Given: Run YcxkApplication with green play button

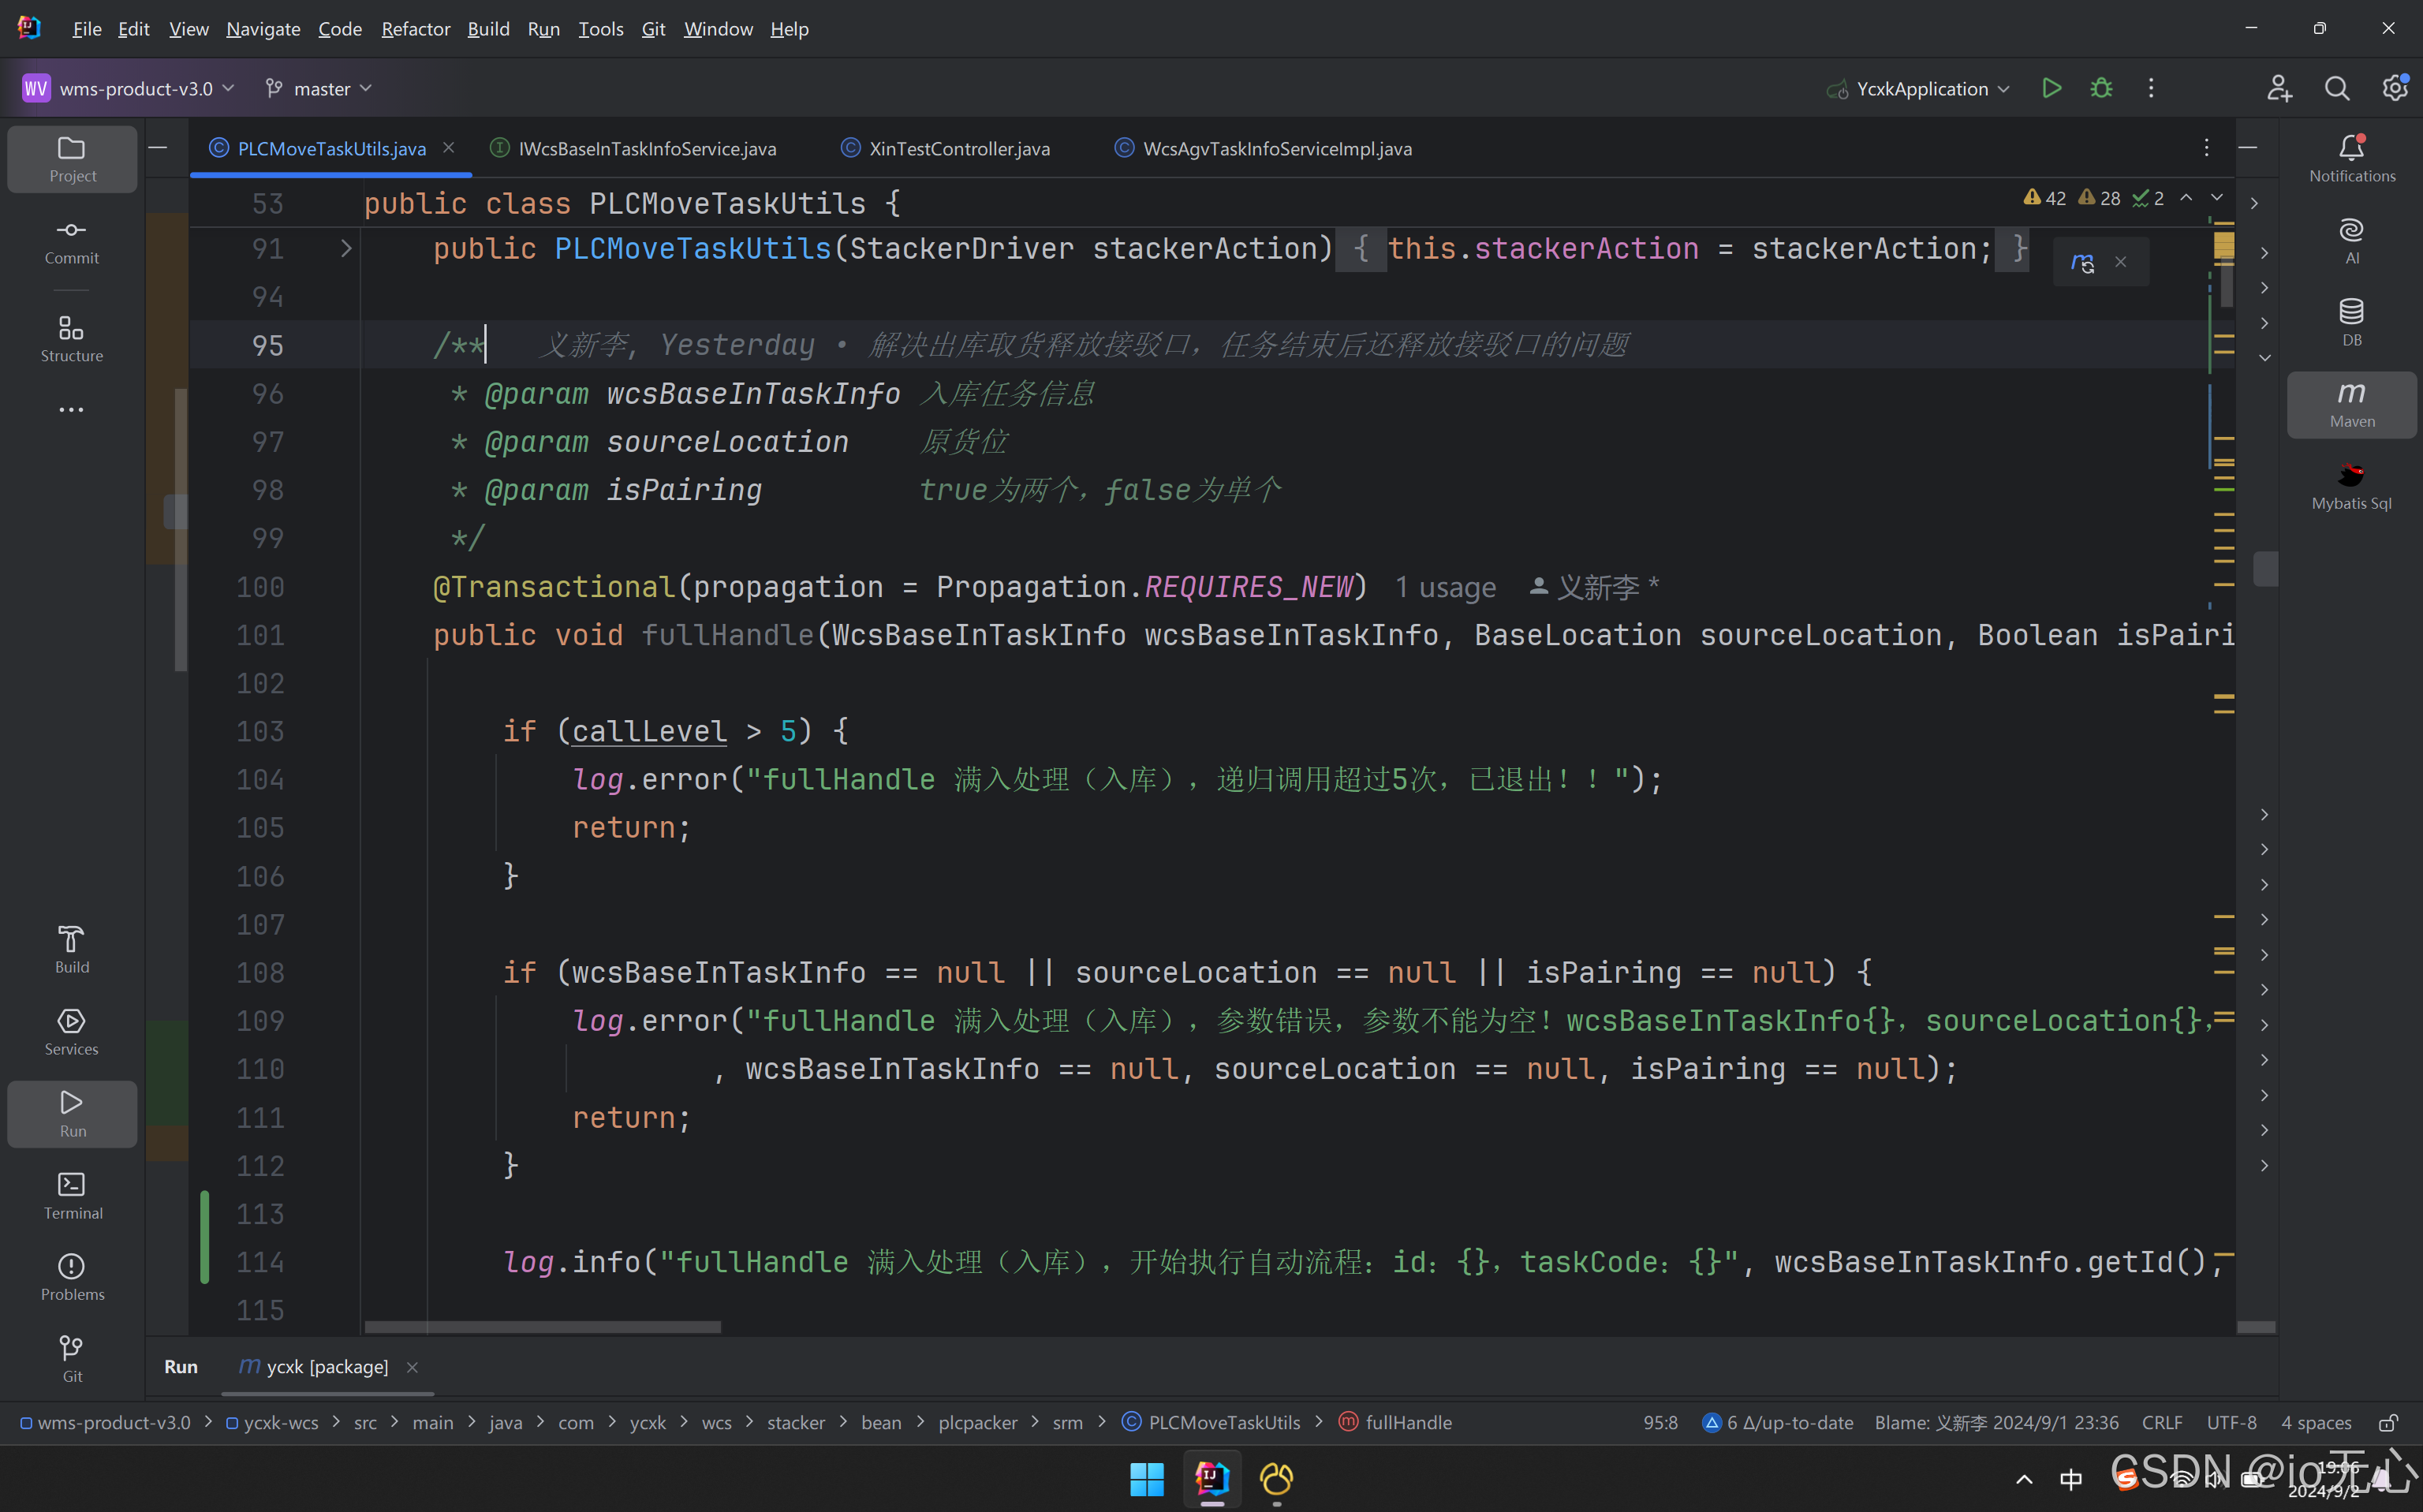Looking at the screenshot, I should [x=2051, y=88].
